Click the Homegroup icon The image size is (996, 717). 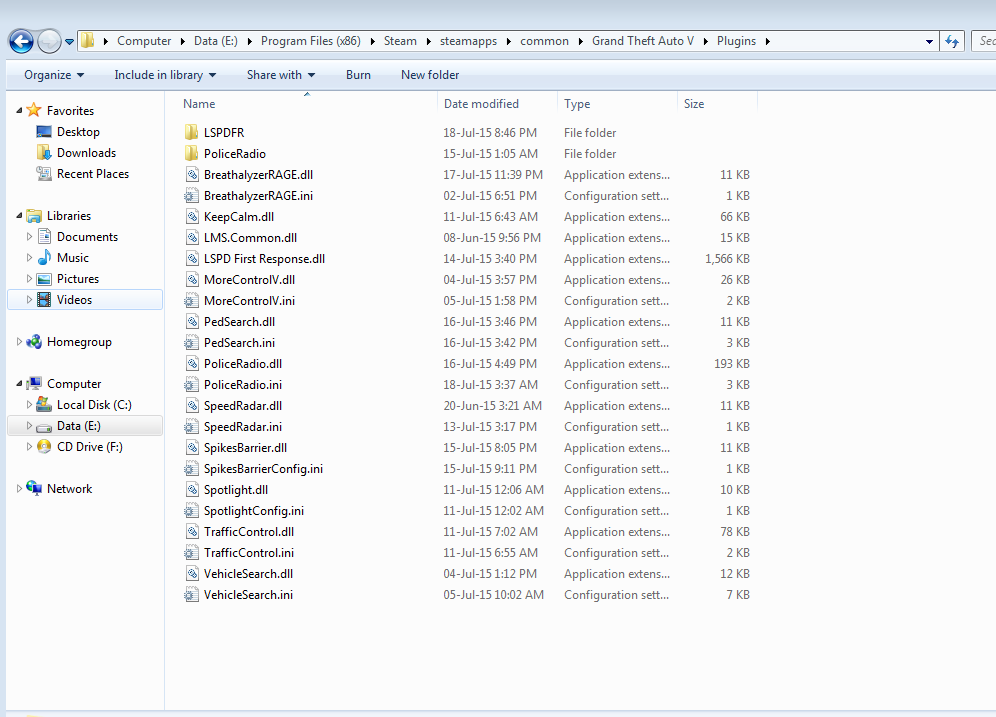[x=34, y=342]
